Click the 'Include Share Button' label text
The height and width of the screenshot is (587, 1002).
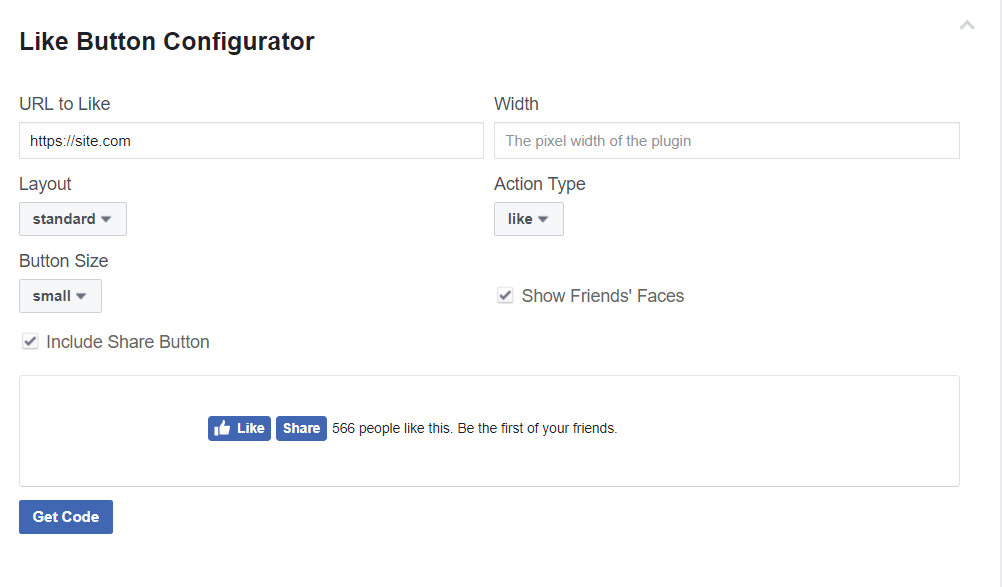tap(128, 342)
